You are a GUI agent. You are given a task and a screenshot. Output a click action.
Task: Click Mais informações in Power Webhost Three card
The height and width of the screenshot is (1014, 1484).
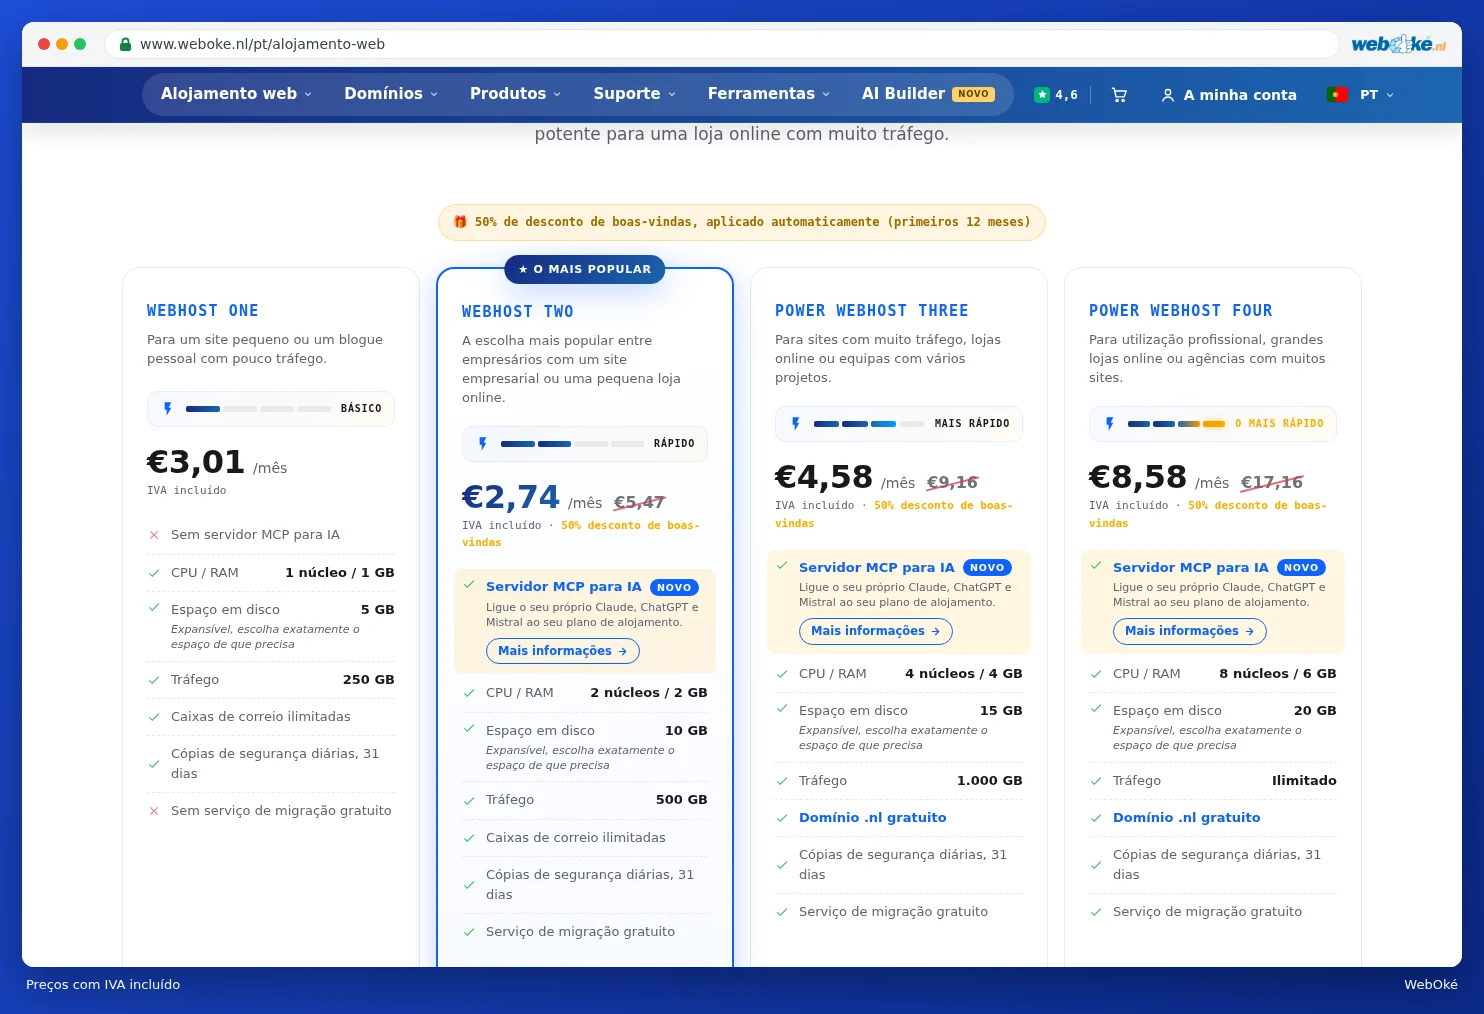[x=876, y=631]
